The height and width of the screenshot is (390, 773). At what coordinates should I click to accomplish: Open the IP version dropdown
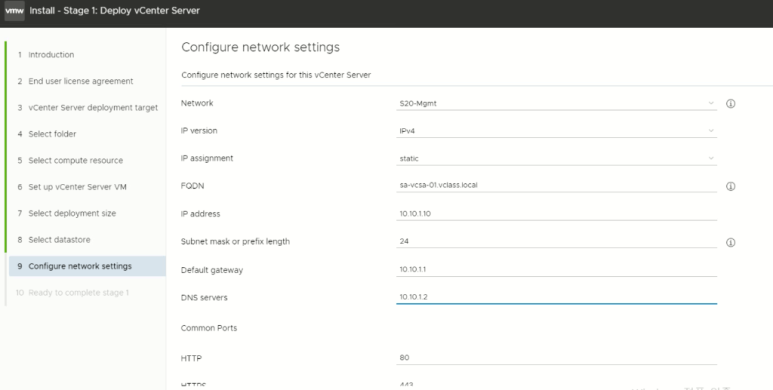(556, 131)
